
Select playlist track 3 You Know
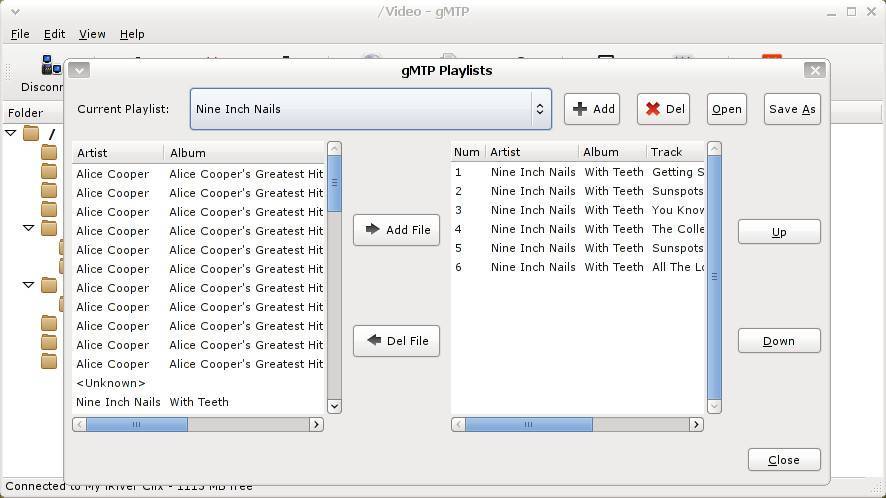coord(578,210)
